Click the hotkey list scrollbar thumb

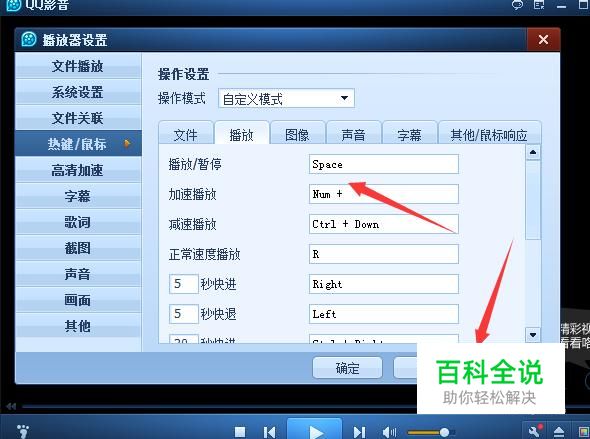533,199
